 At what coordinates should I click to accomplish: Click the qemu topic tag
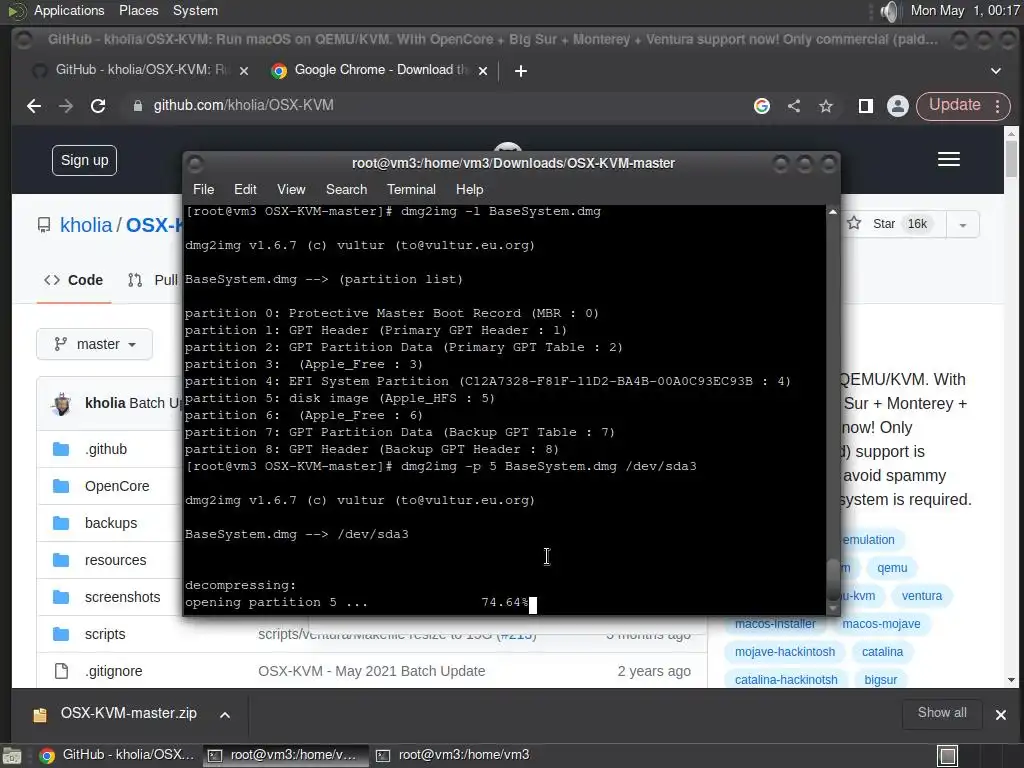(x=892, y=568)
